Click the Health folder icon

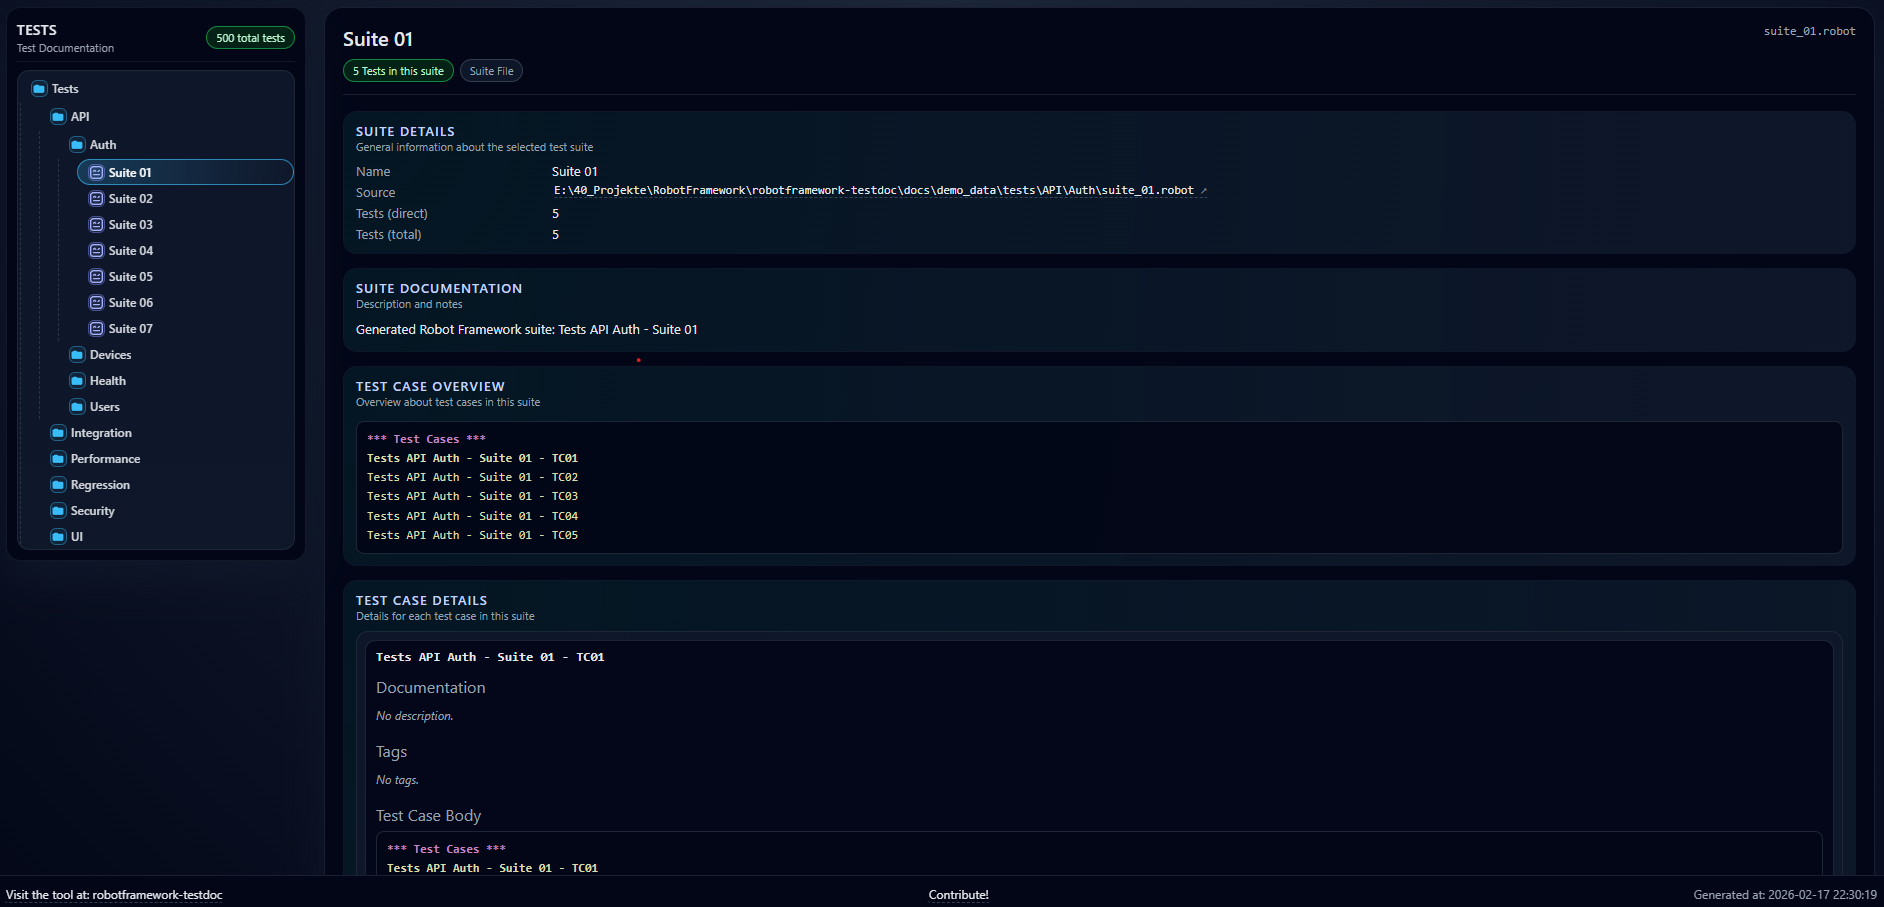tap(78, 380)
